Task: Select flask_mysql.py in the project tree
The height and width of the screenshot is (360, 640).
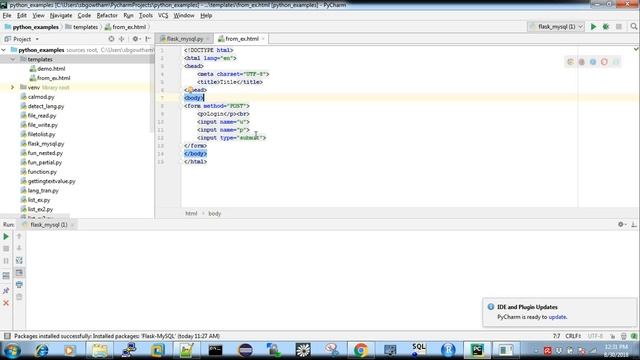Action: point(46,144)
